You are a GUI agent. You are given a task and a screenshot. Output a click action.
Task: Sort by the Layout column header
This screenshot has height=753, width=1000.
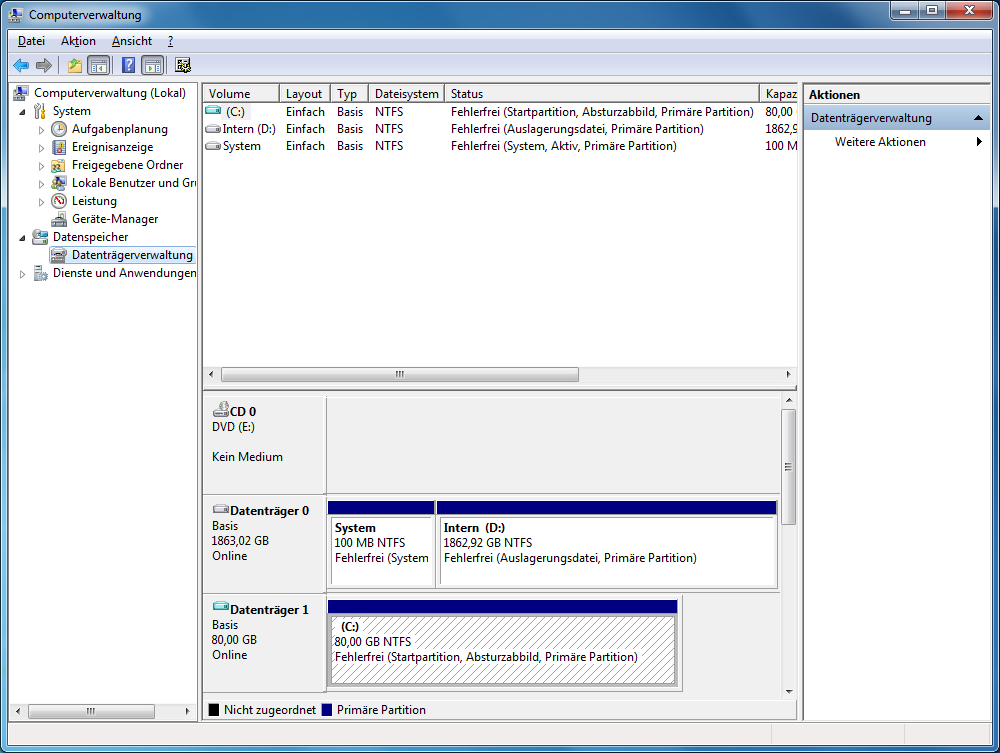[x=305, y=93]
